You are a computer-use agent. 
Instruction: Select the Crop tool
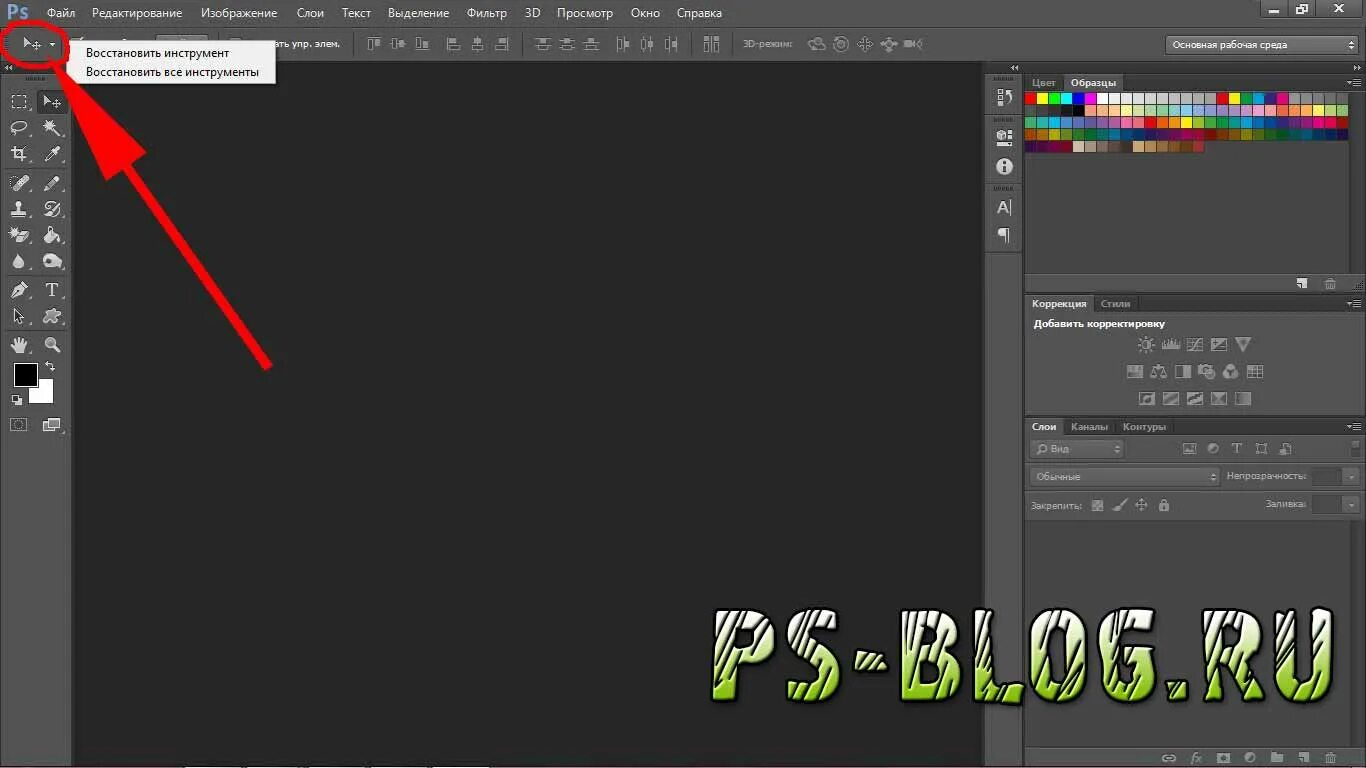click(x=19, y=154)
